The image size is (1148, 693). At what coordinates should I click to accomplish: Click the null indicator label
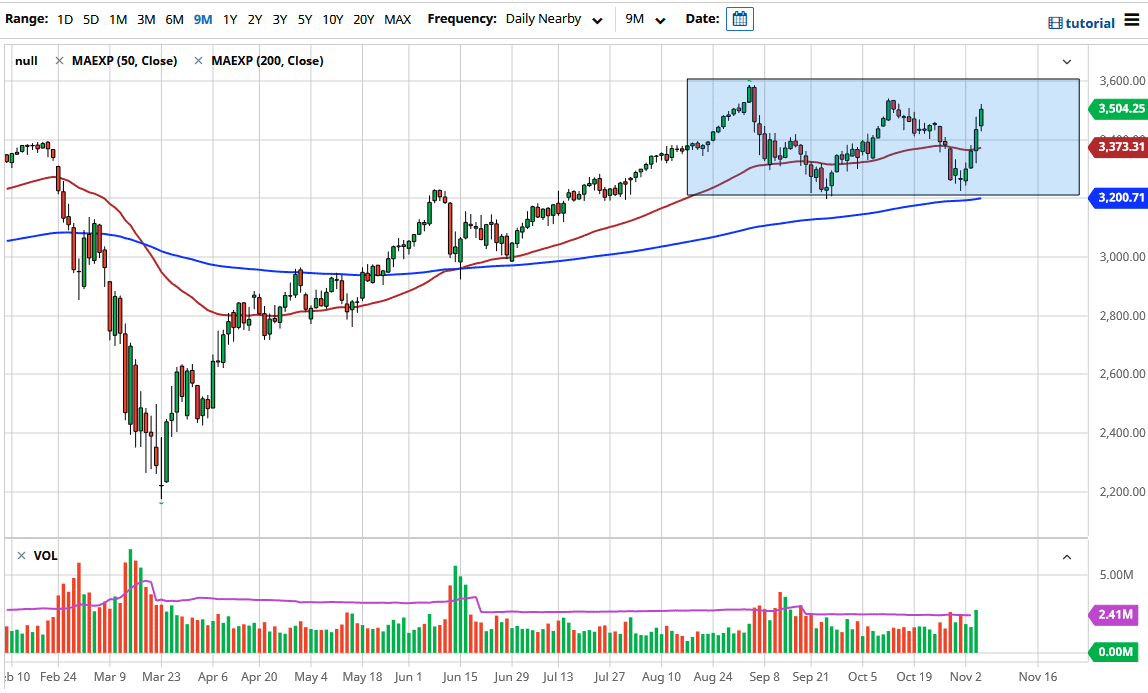coord(26,60)
